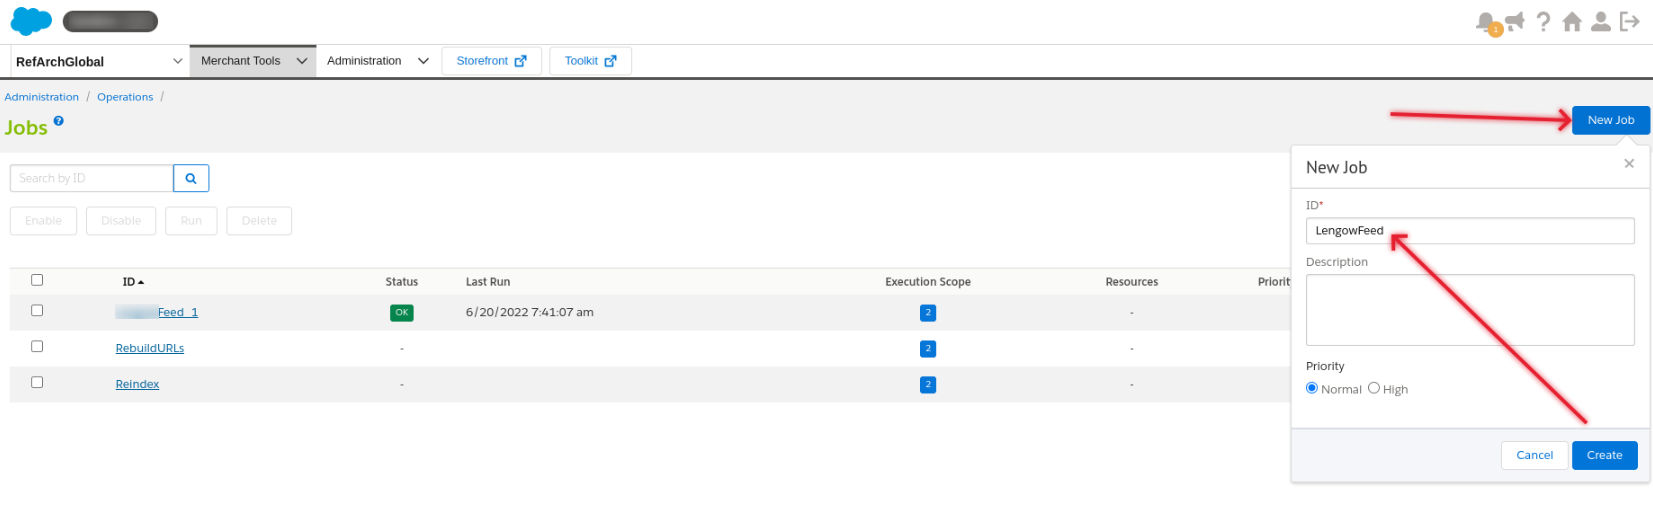Select the Normal priority radio button
This screenshot has height=515, width=1653.
(x=1312, y=388)
